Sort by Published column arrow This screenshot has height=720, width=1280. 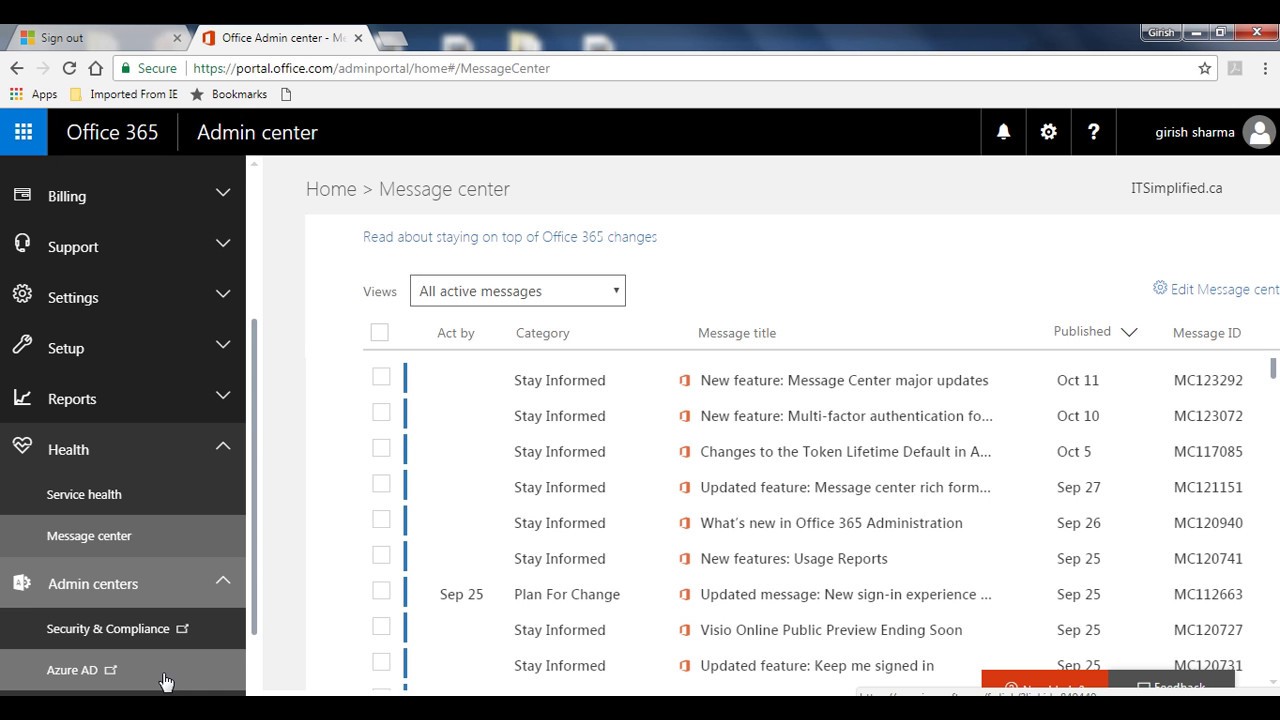(1129, 332)
